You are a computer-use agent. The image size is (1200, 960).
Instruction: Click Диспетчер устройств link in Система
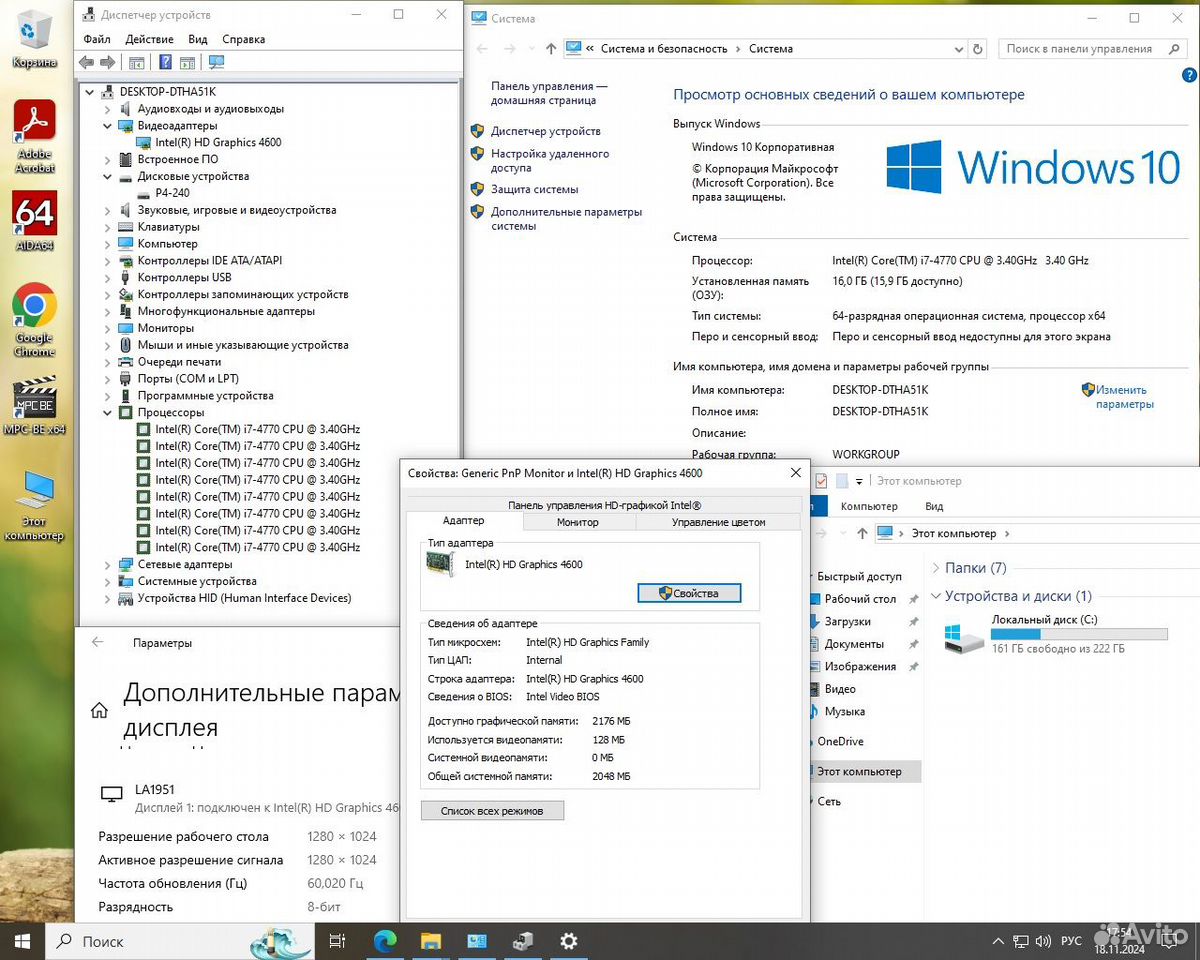(546, 131)
